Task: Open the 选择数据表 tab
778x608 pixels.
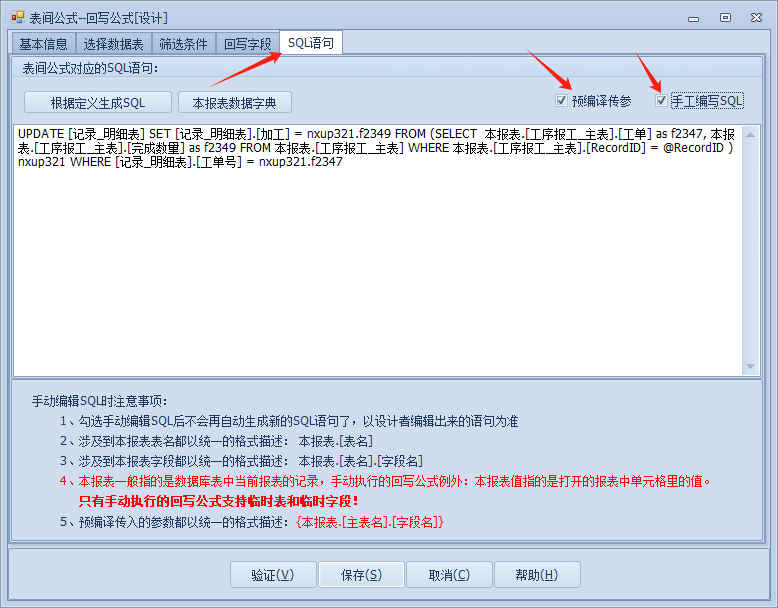Action: (x=114, y=43)
